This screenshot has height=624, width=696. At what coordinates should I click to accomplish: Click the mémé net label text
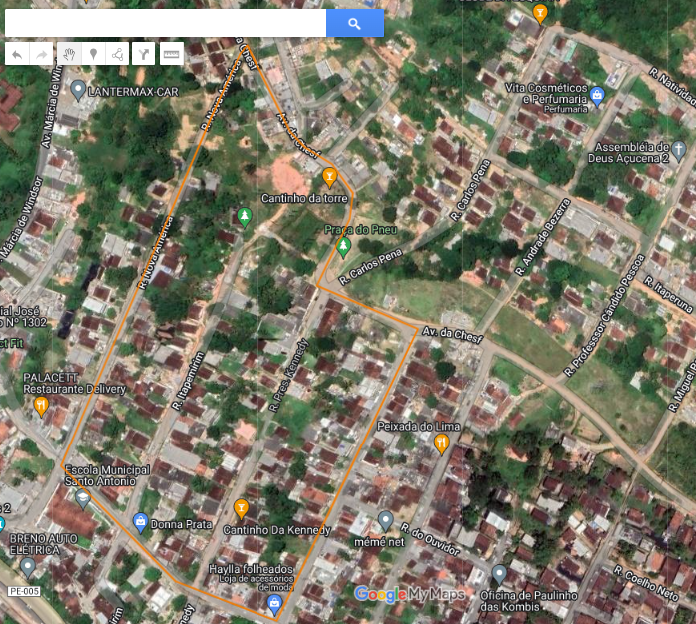point(380,542)
